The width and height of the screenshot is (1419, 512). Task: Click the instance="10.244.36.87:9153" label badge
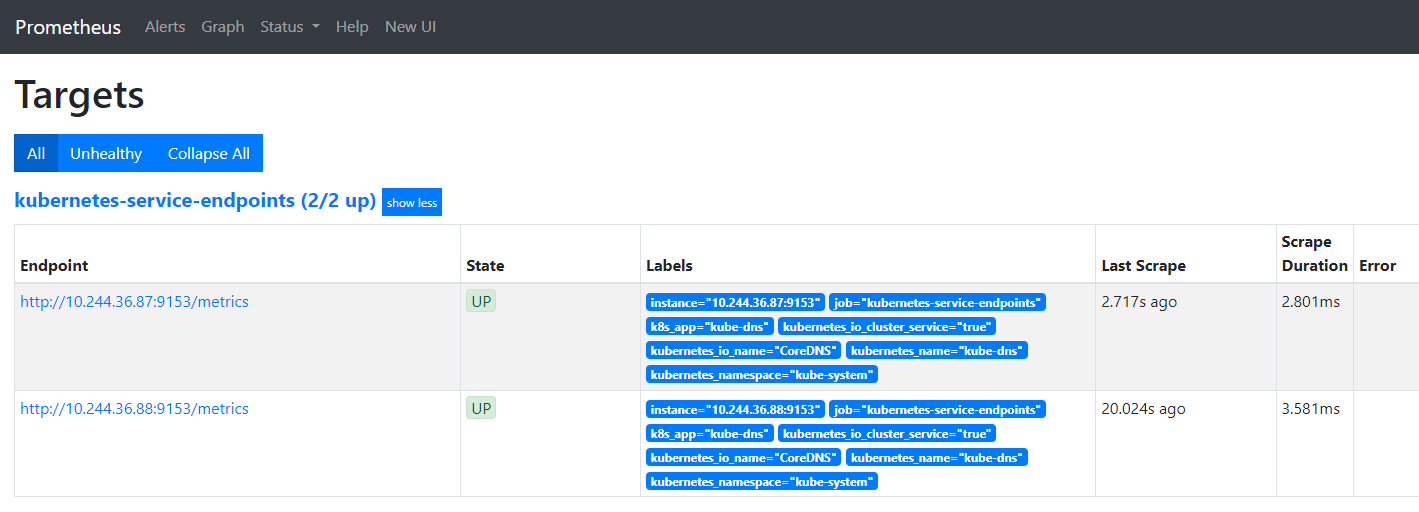pyautogui.click(x=735, y=302)
